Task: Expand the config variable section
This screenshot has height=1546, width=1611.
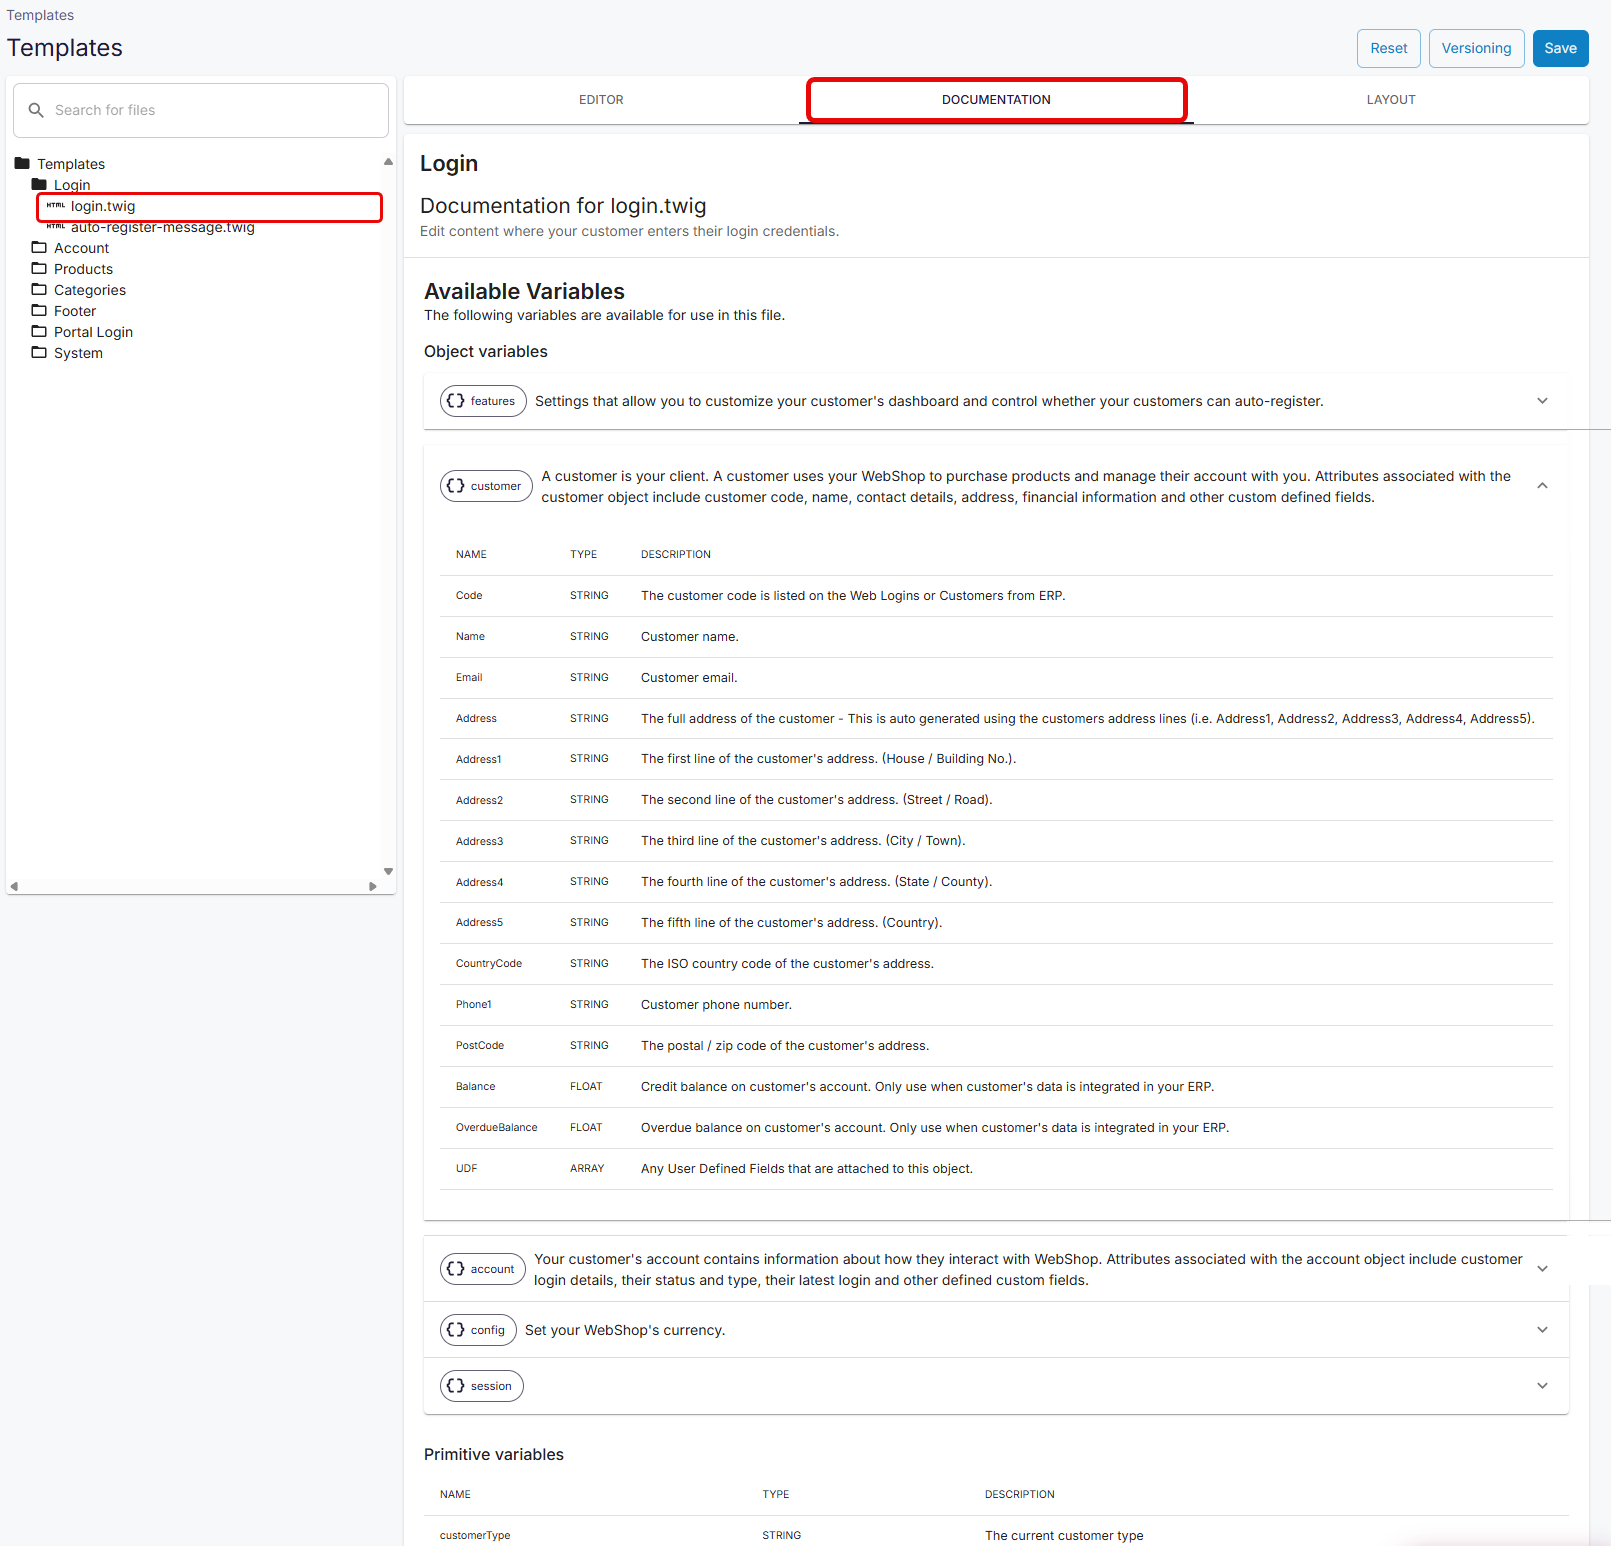Action: [1542, 1330]
